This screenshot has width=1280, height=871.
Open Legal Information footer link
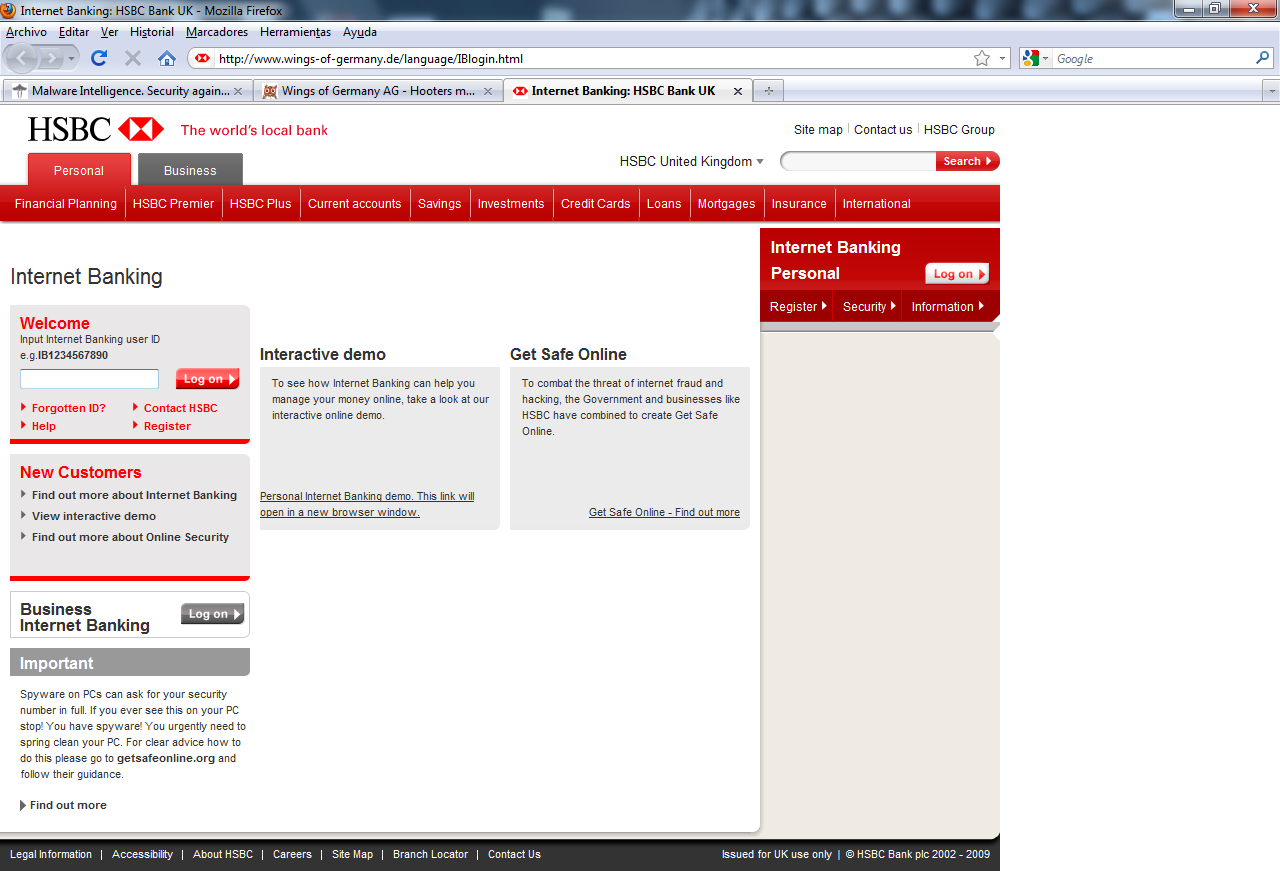pyautogui.click(x=50, y=854)
